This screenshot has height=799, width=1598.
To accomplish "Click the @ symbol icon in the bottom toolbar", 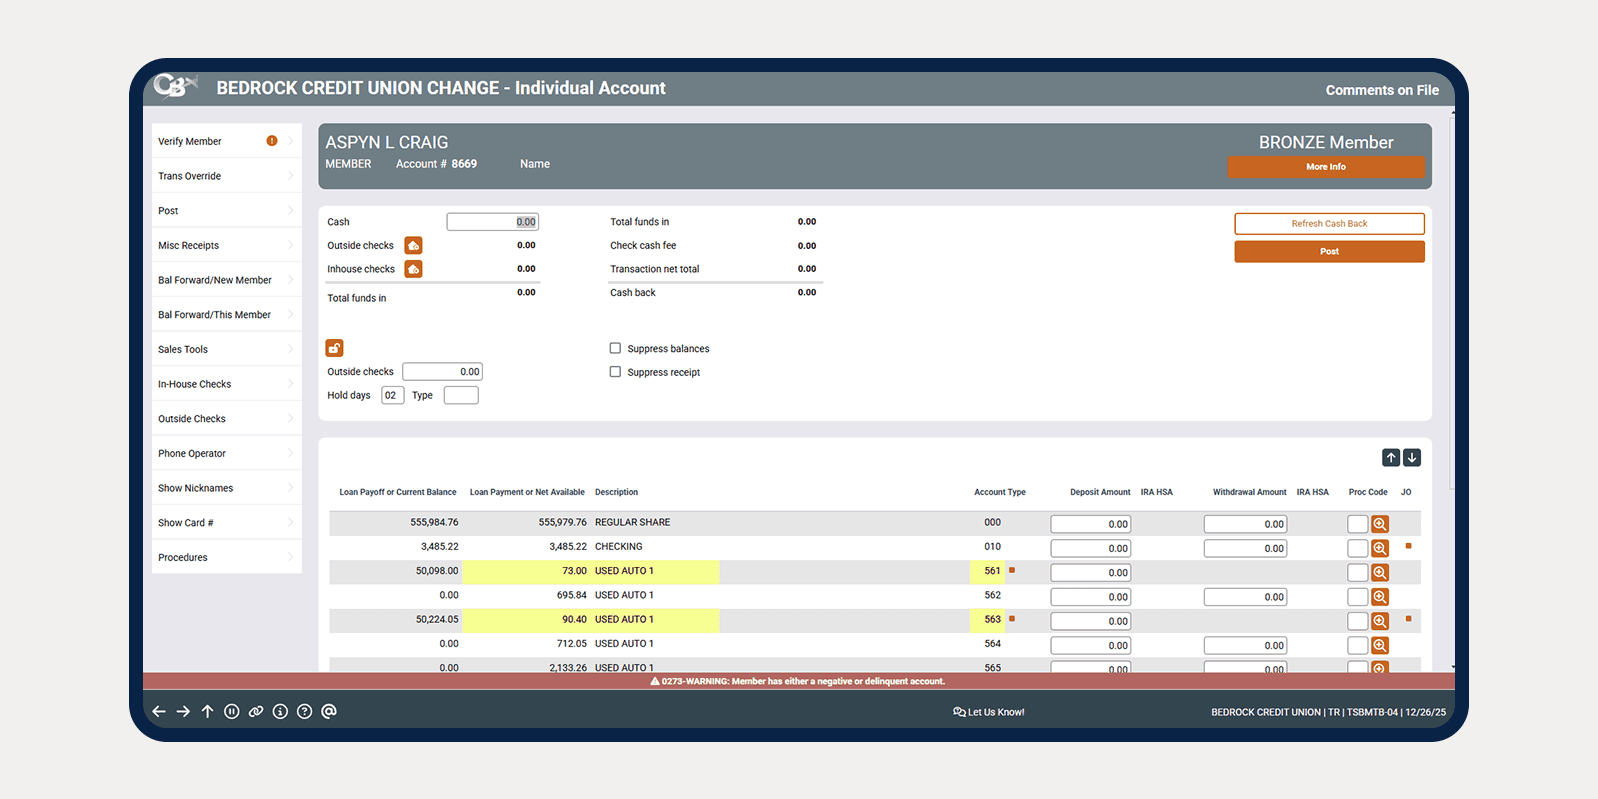I will pos(329,712).
